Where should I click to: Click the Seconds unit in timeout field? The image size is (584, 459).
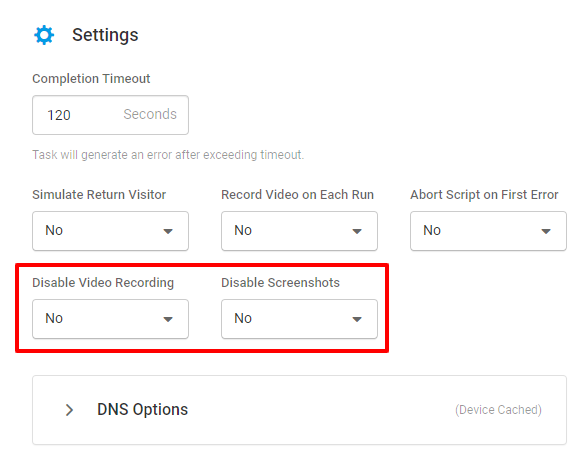click(x=150, y=114)
